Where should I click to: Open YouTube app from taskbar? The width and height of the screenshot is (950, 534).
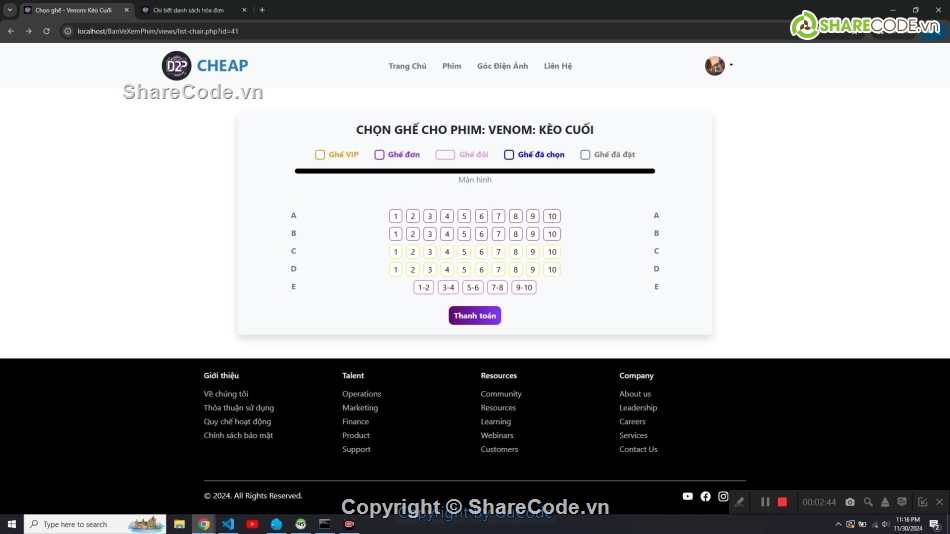[x=252, y=524]
